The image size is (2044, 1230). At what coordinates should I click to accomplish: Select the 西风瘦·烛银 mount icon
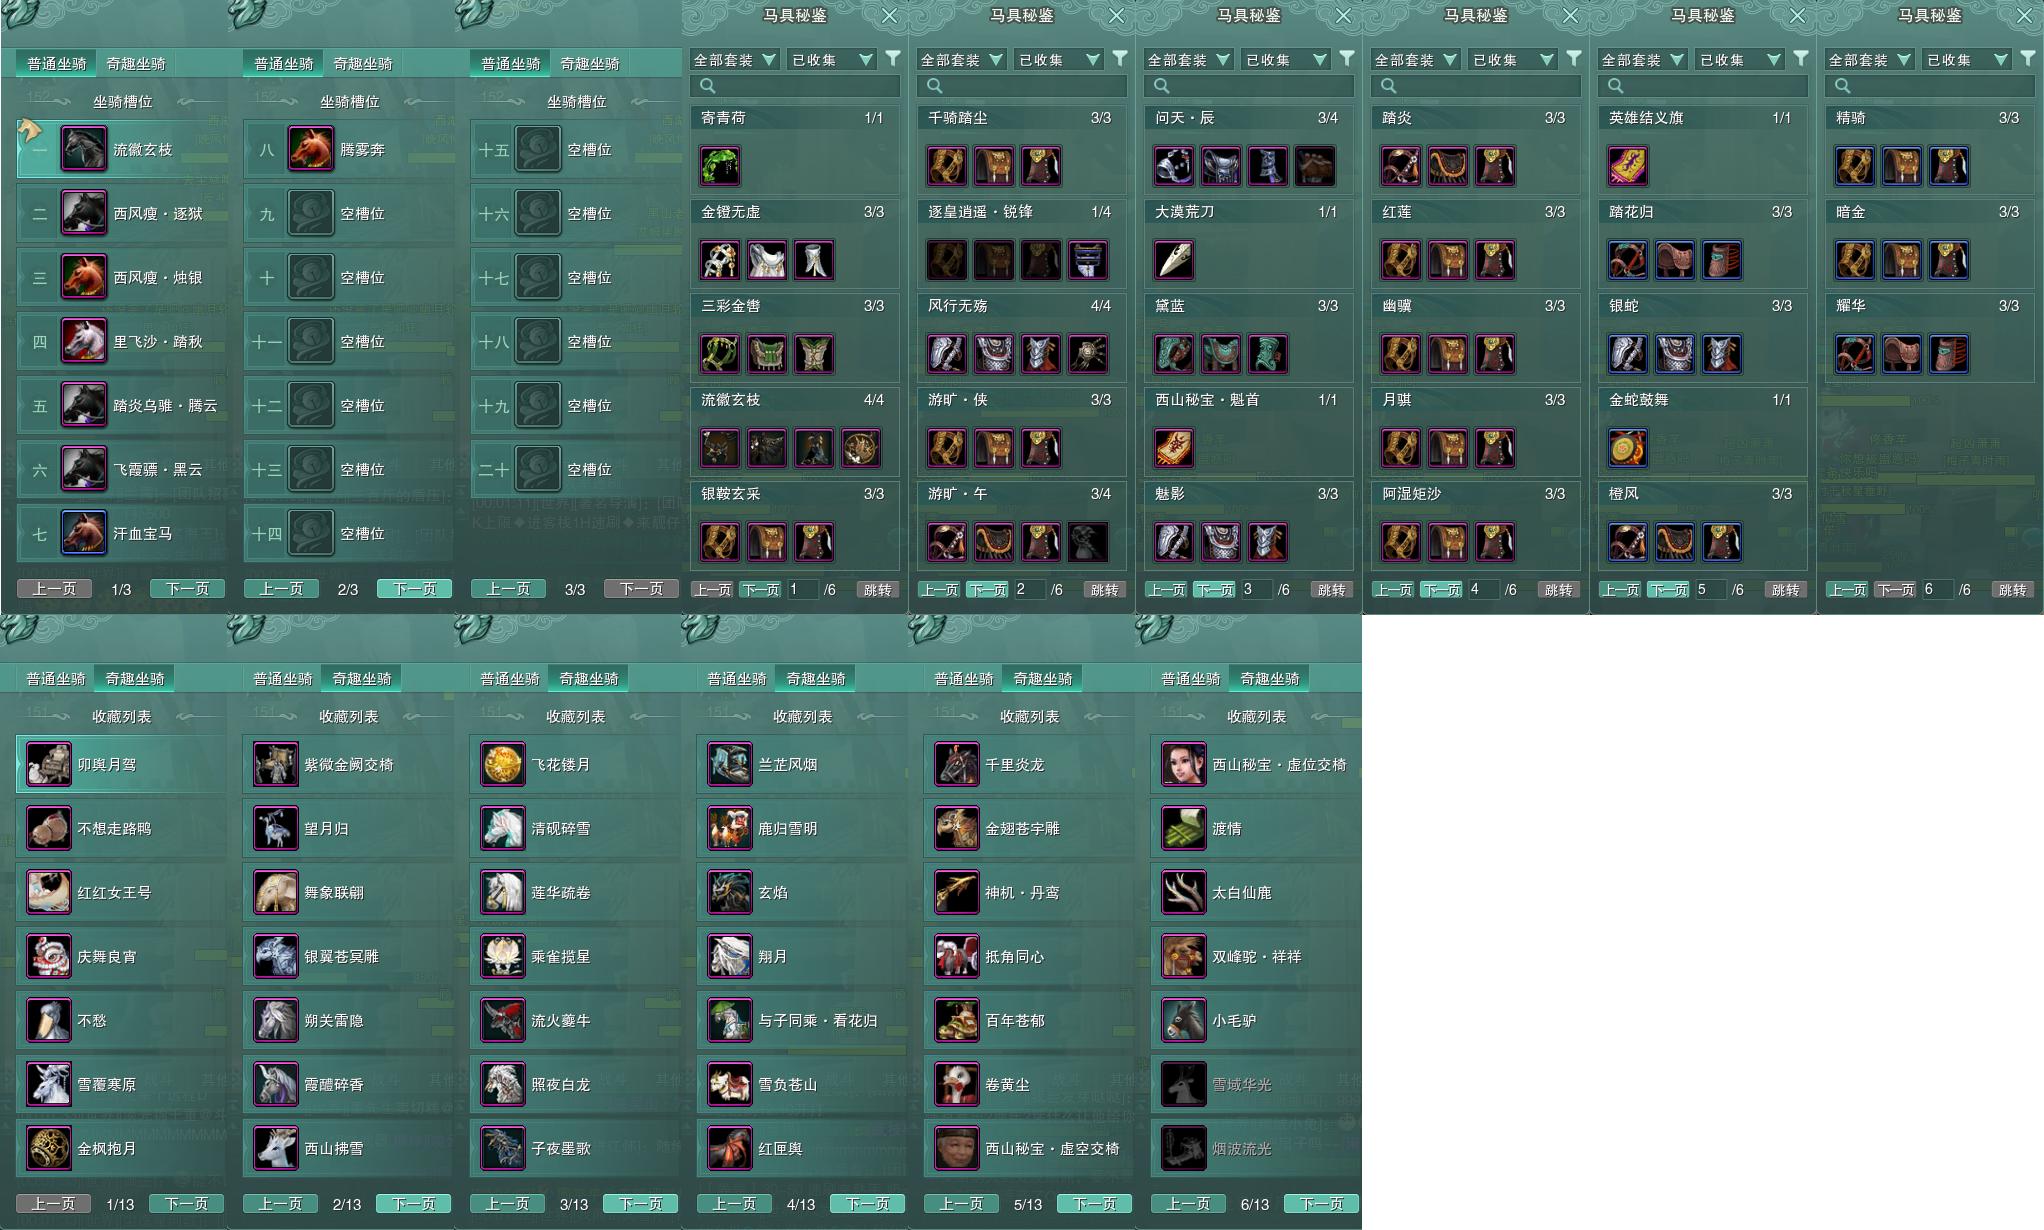pyautogui.click(x=84, y=277)
